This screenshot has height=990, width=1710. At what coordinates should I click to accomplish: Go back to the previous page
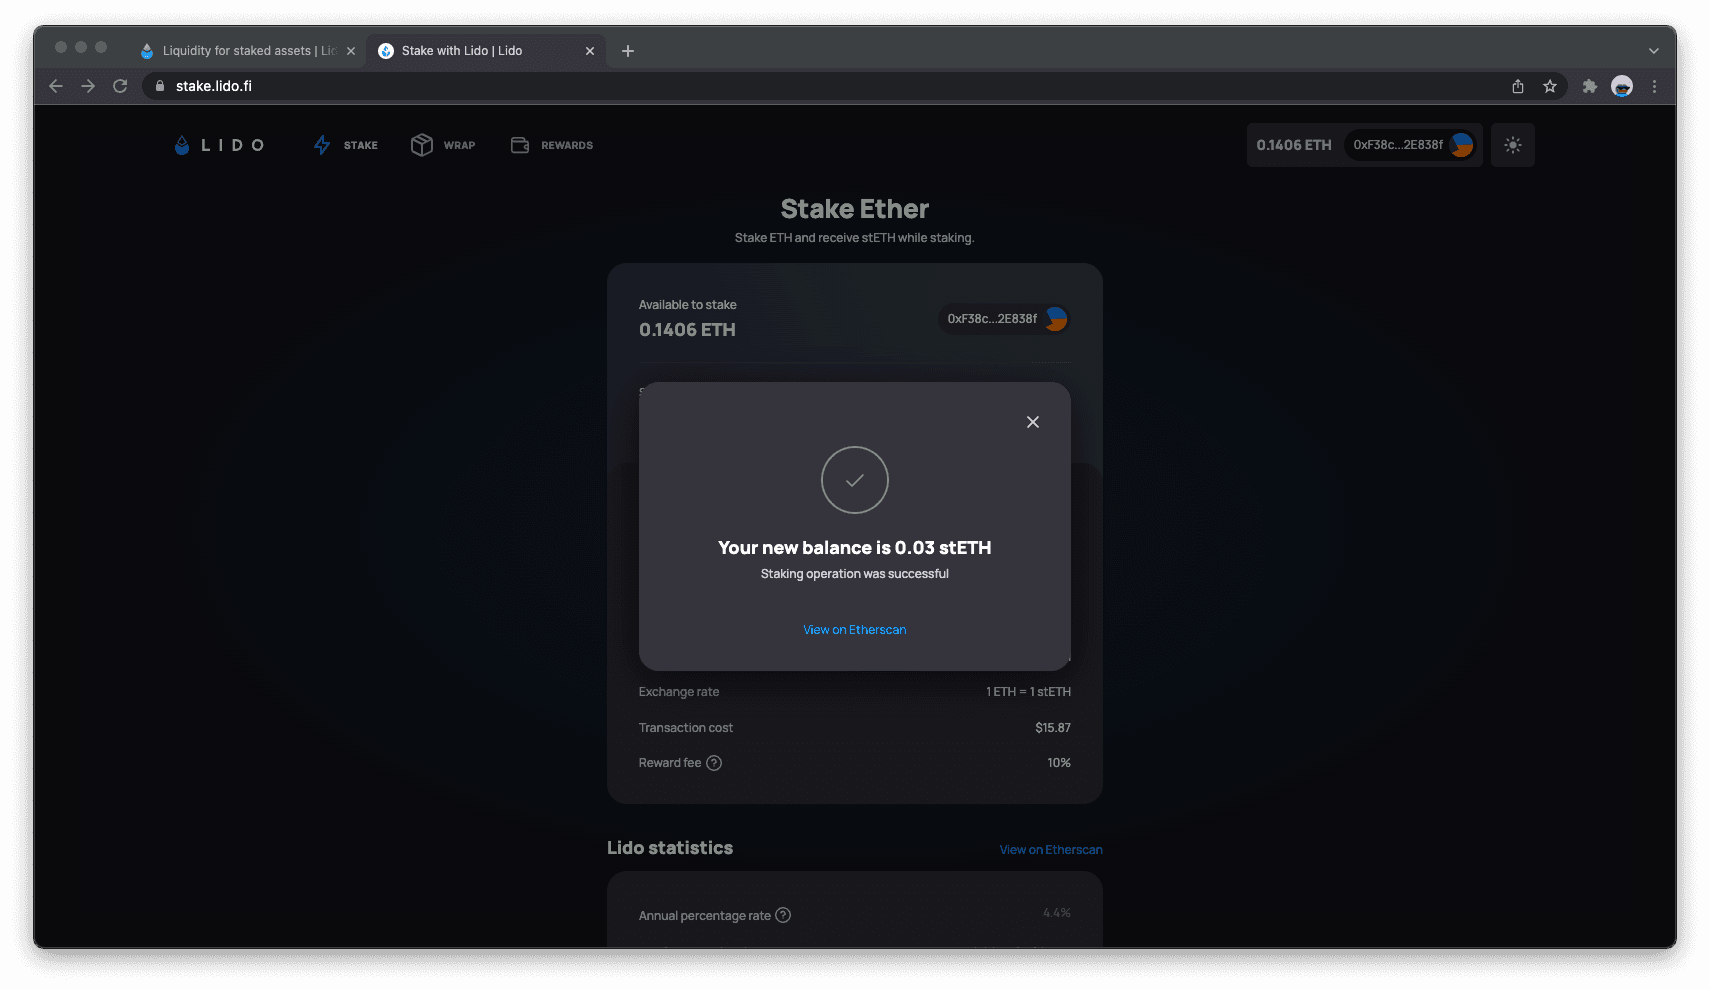coord(56,86)
